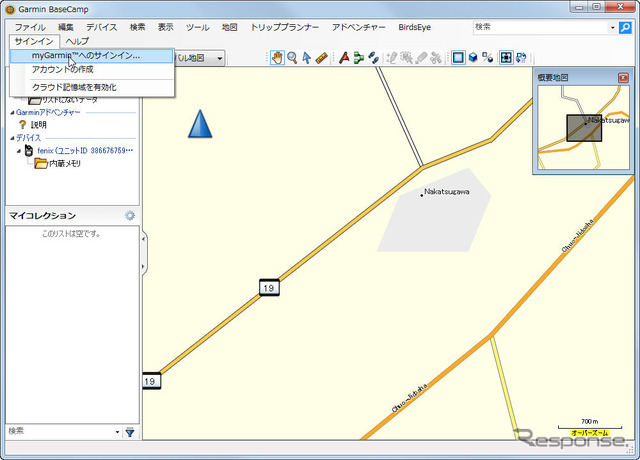Select the New Route tool
This screenshot has width=640, height=460.
click(359, 58)
